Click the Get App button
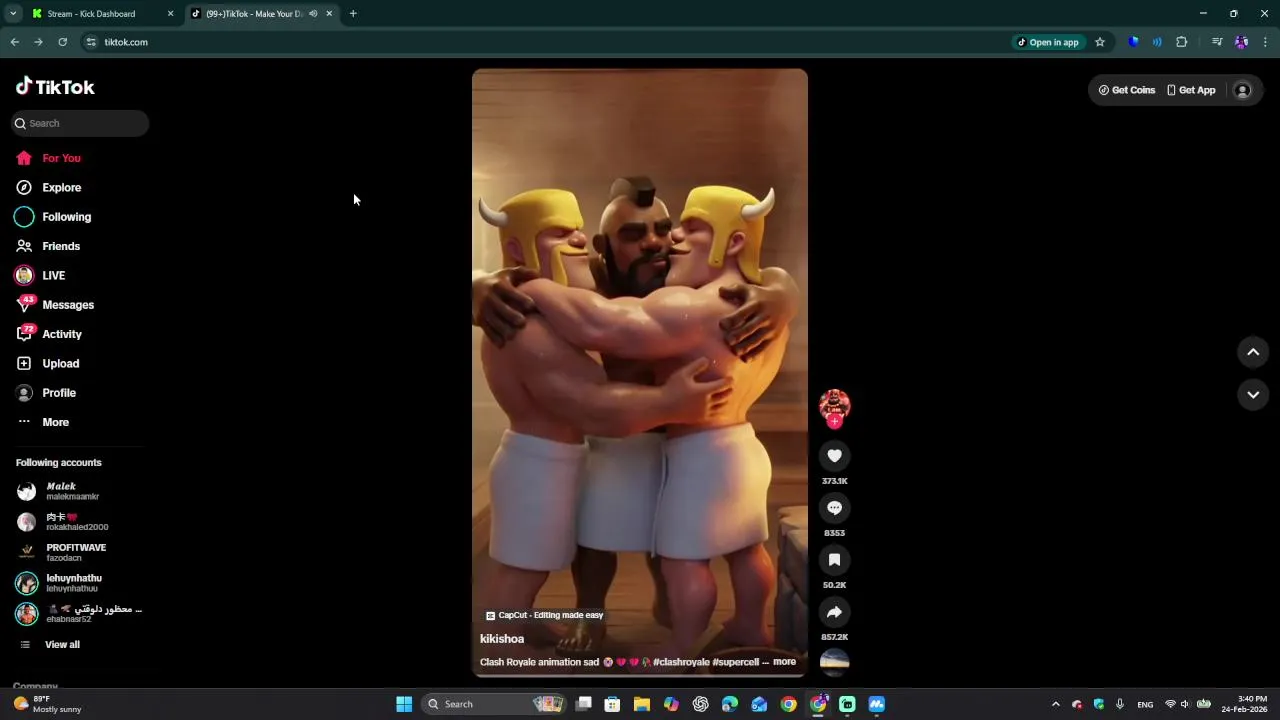The width and height of the screenshot is (1280, 720). click(x=1191, y=90)
